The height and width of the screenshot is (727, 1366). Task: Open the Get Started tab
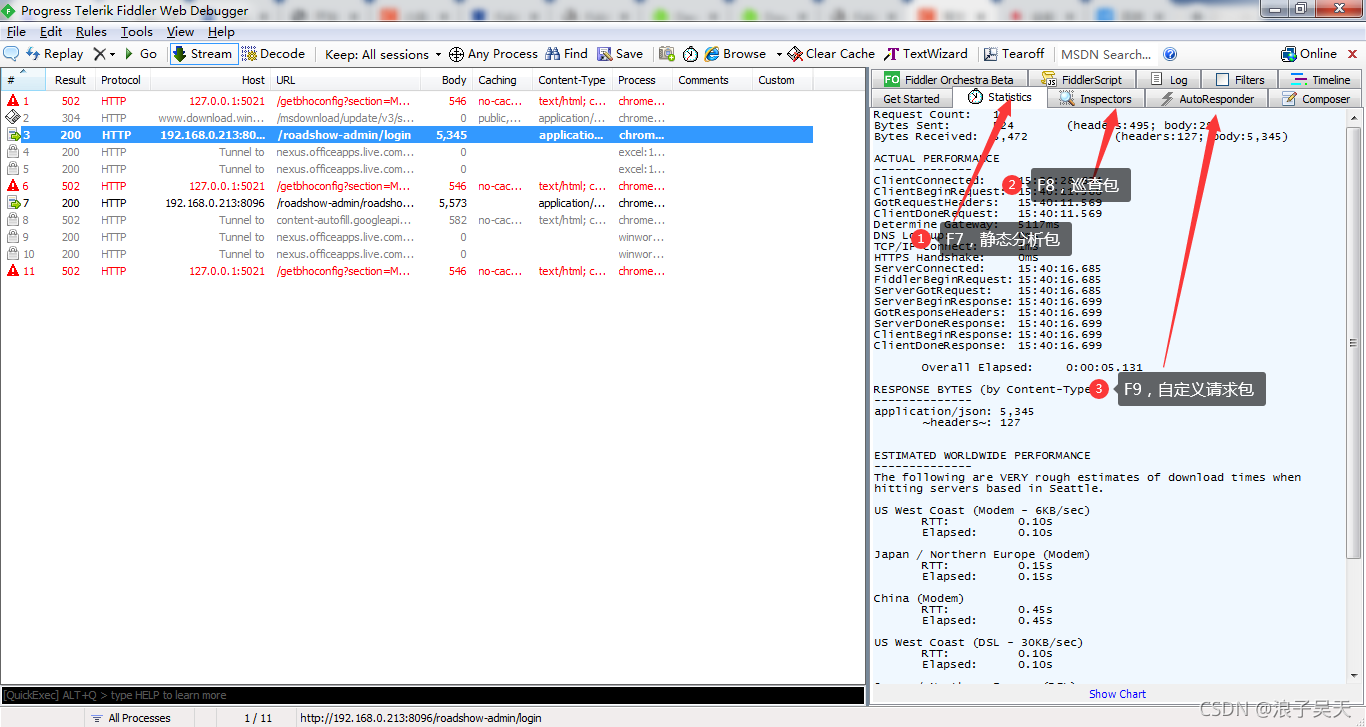911,99
